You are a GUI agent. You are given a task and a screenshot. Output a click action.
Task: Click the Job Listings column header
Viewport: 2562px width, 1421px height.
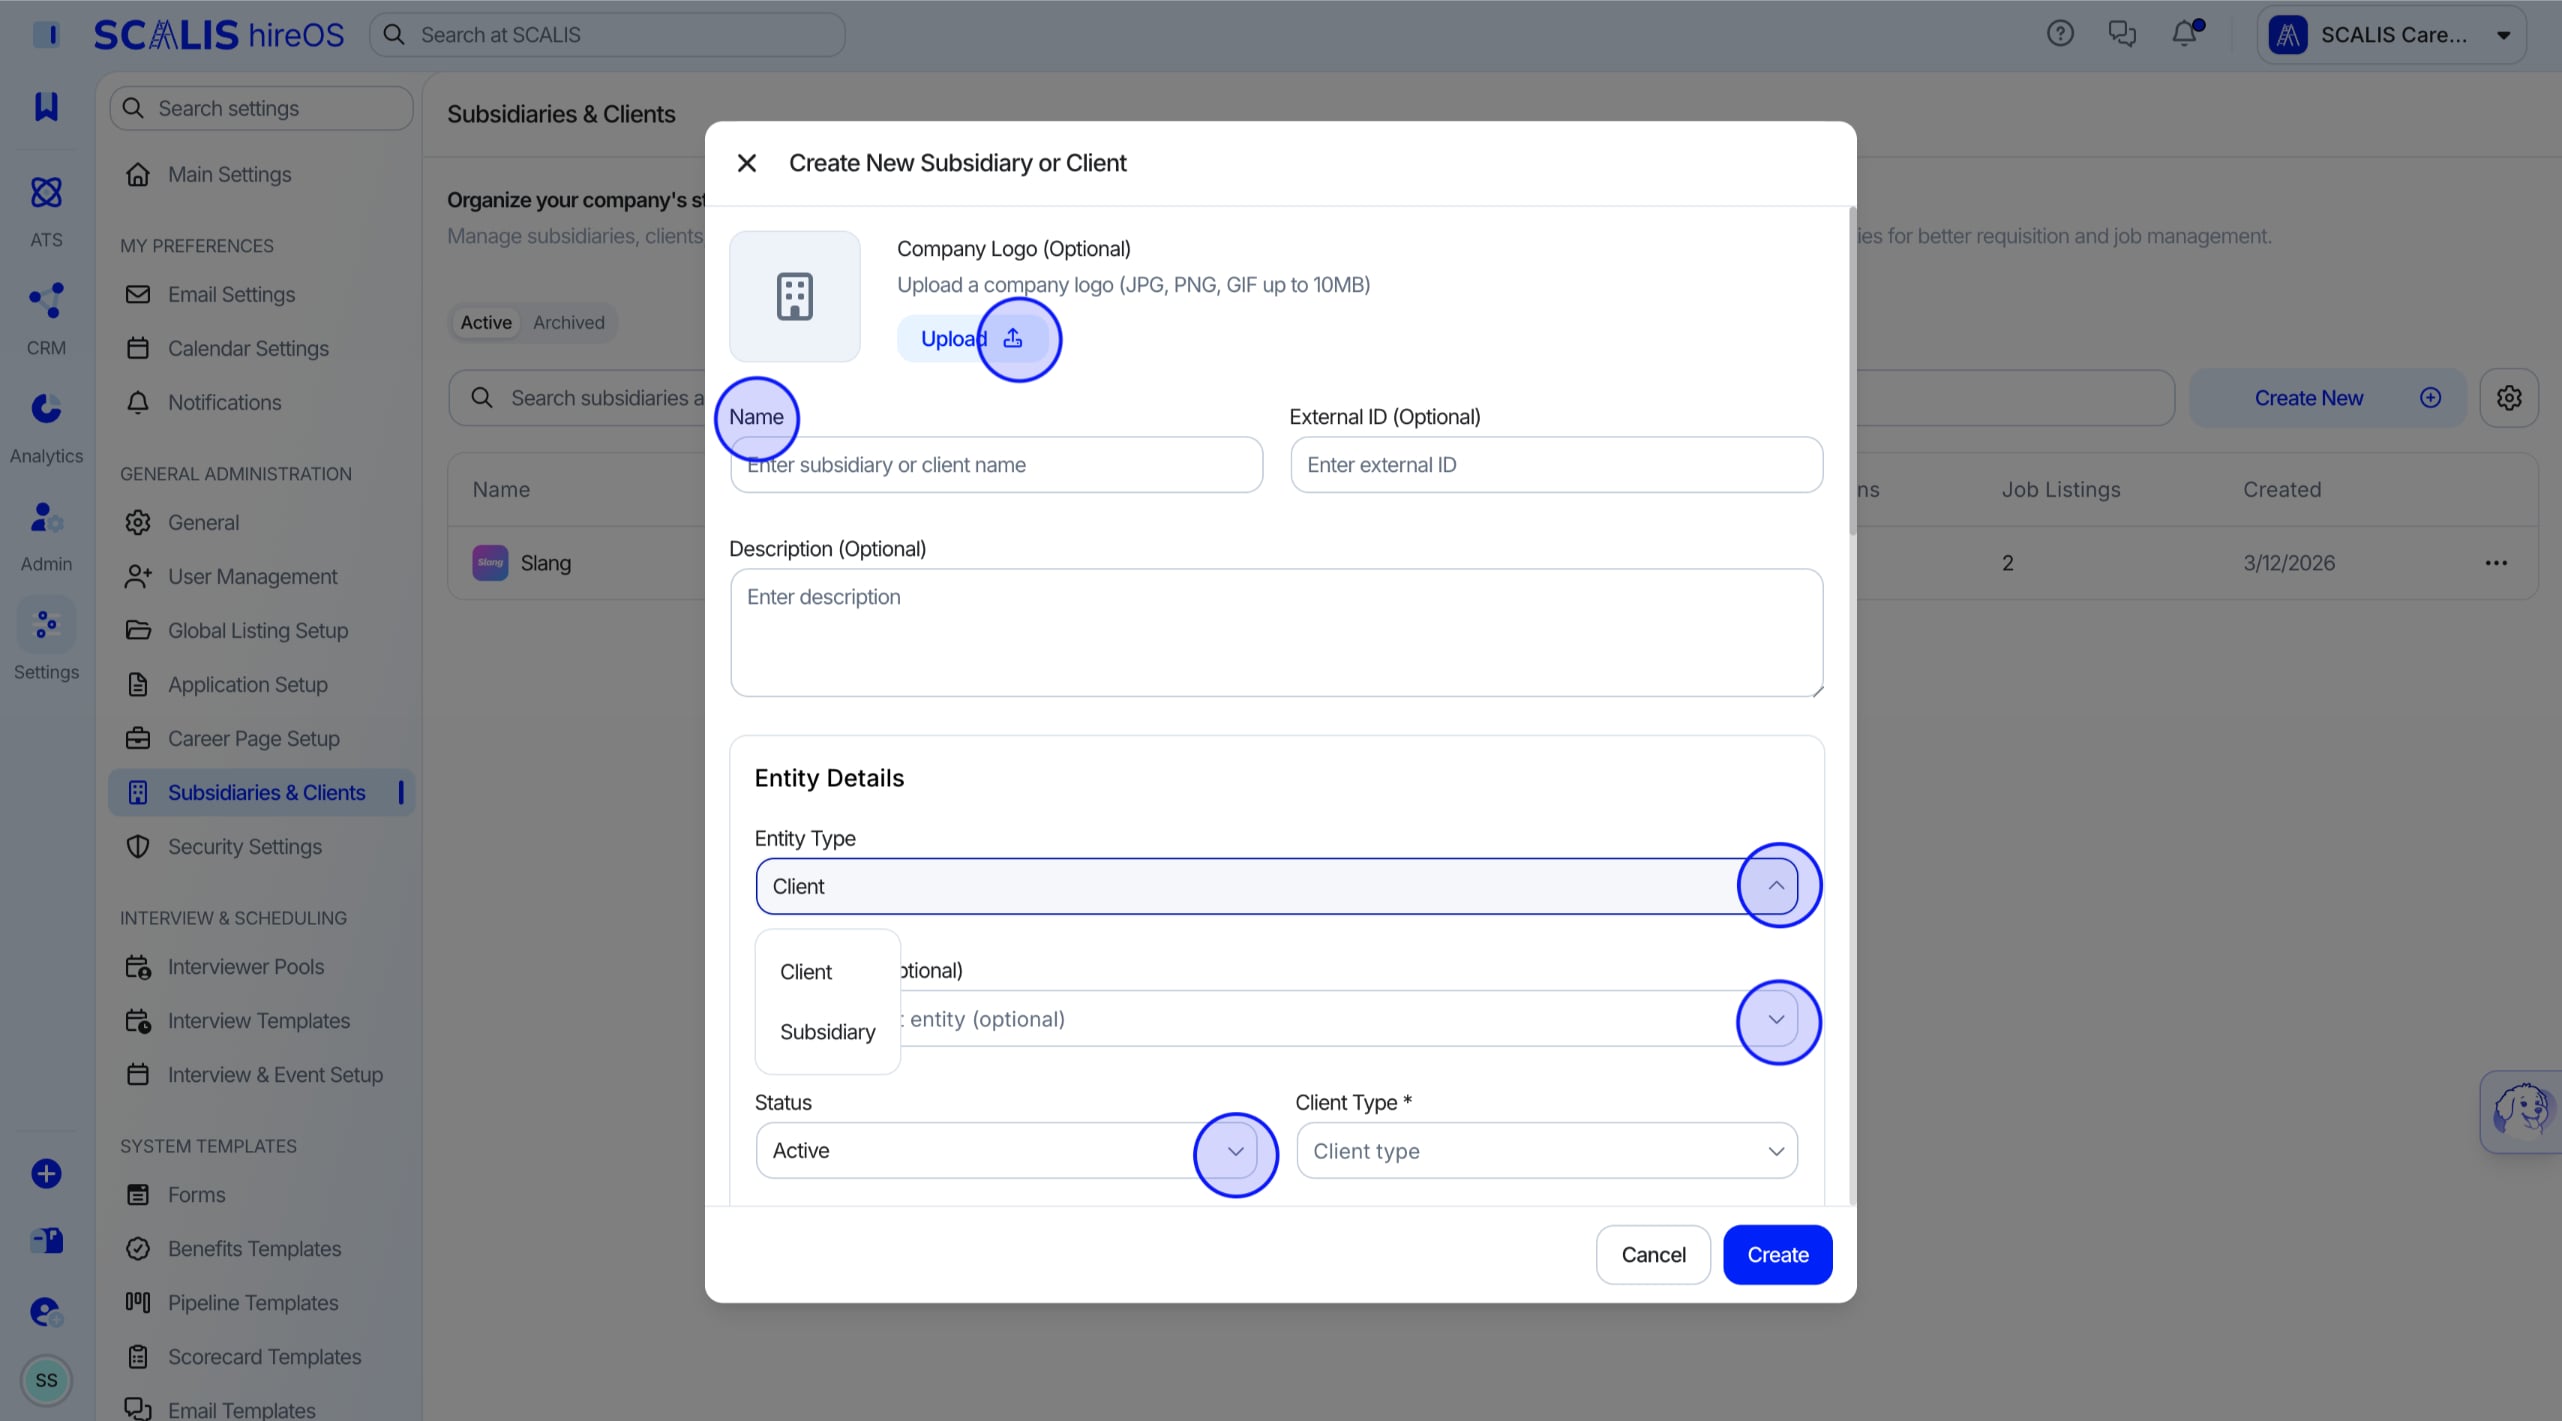point(2060,489)
